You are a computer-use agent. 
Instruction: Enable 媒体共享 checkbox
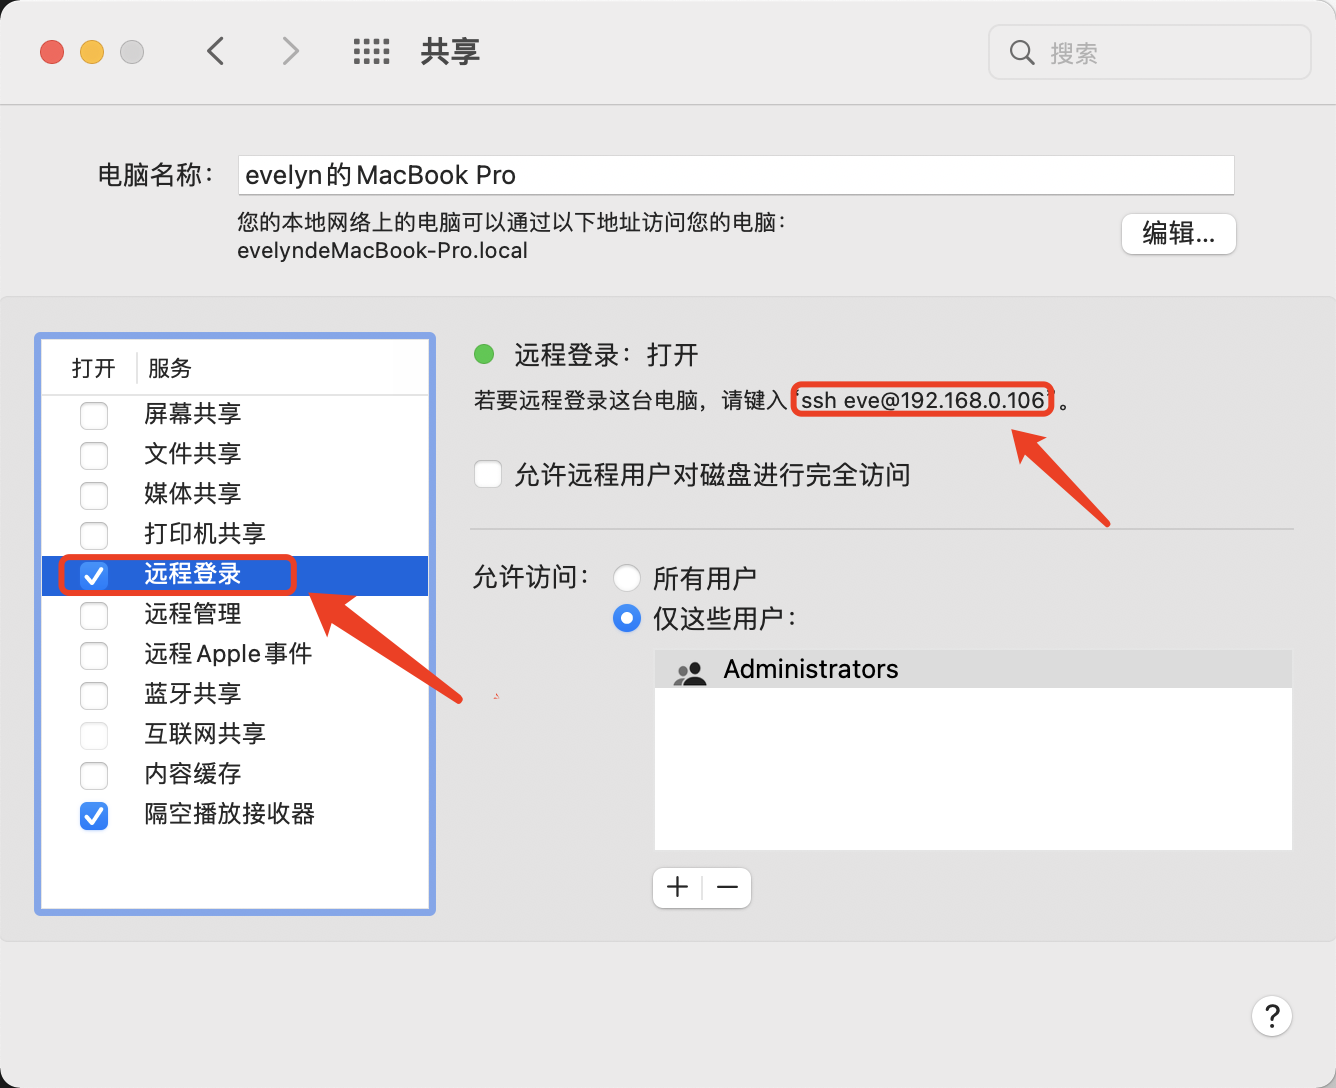tap(94, 495)
